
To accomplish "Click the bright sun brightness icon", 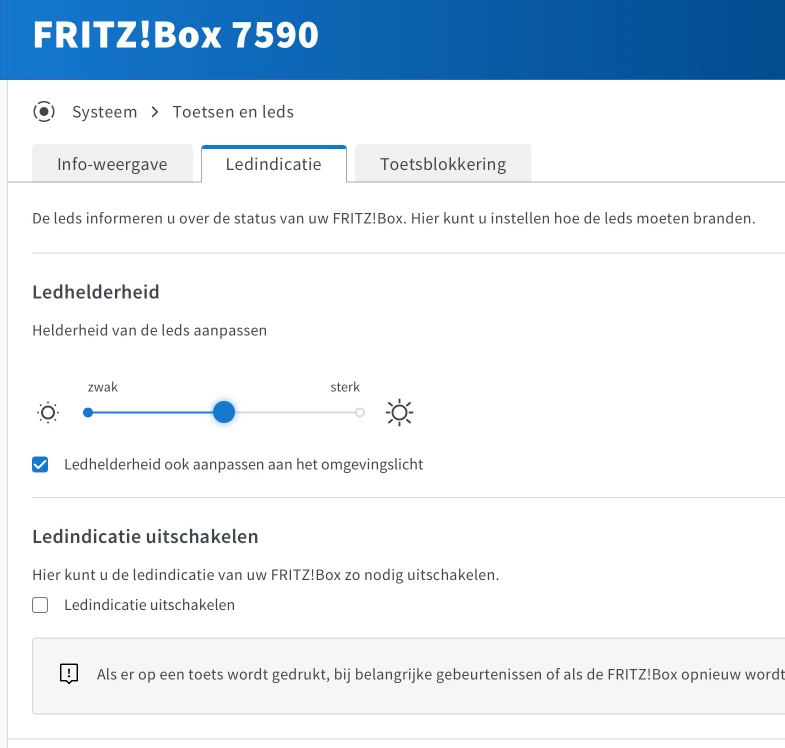I will click(x=400, y=413).
